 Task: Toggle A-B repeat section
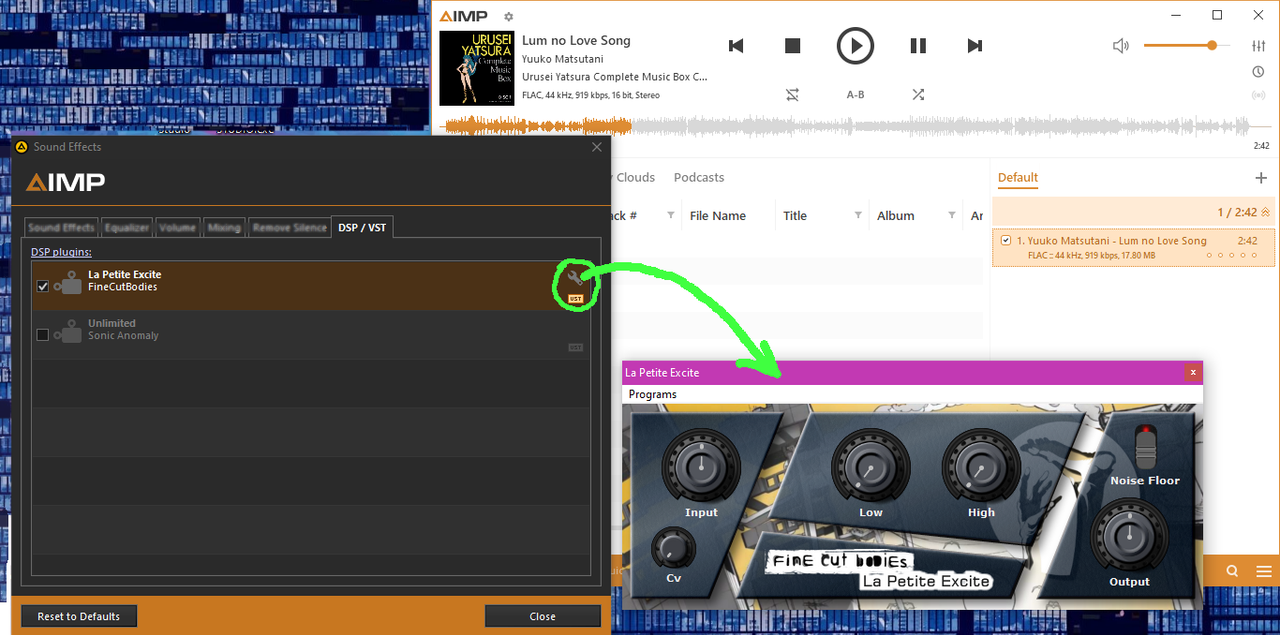[x=855, y=94]
